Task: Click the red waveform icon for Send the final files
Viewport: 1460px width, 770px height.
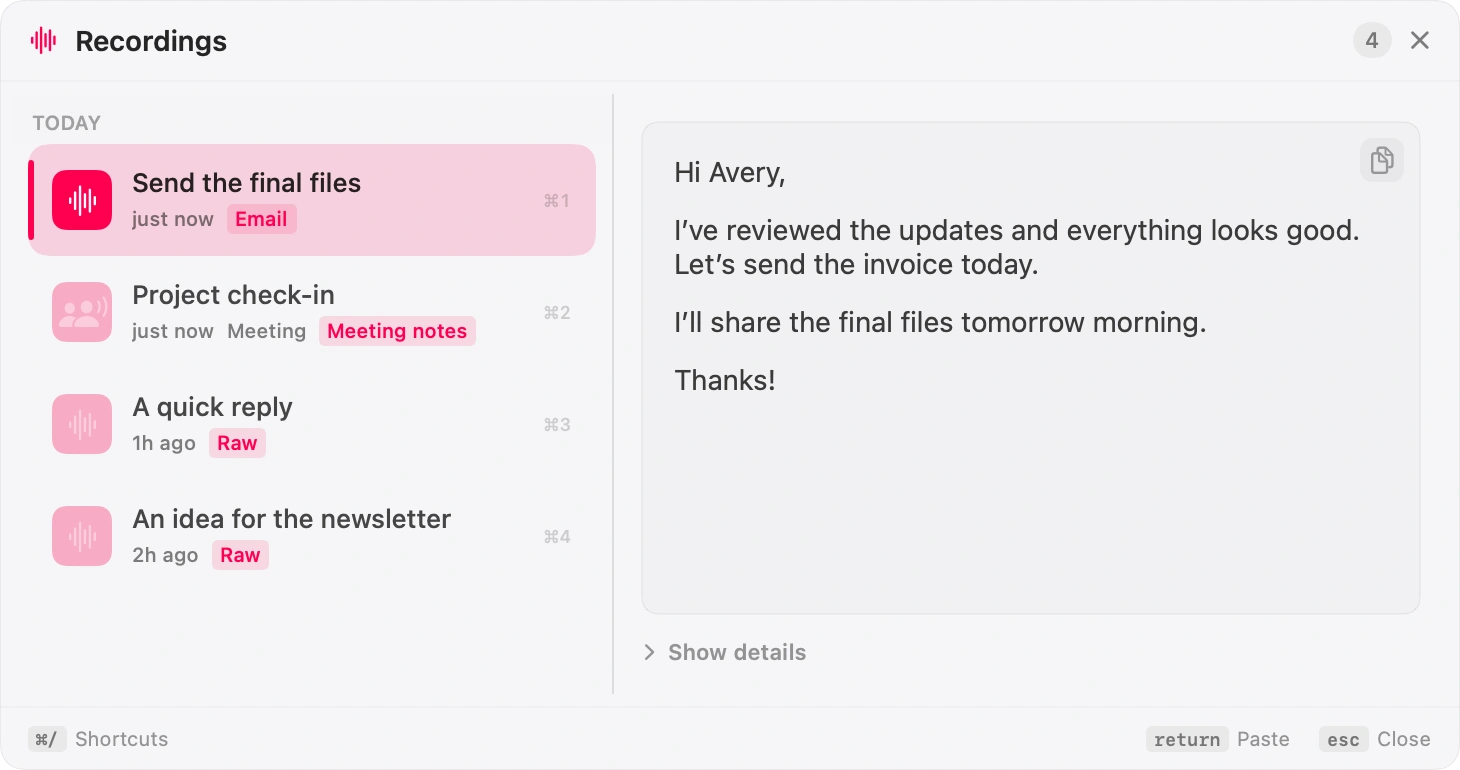Action: tap(82, 200)
